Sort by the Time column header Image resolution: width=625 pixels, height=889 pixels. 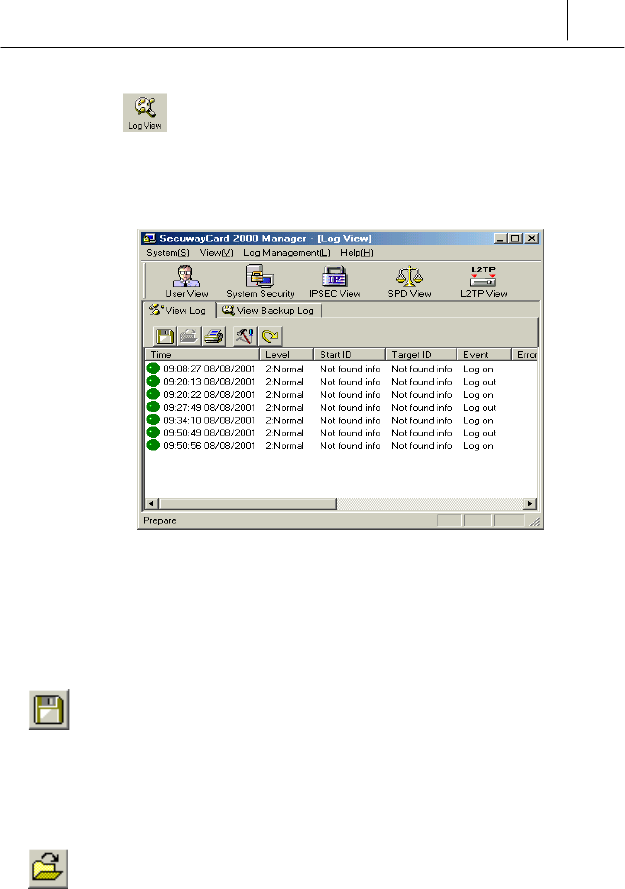202,354
